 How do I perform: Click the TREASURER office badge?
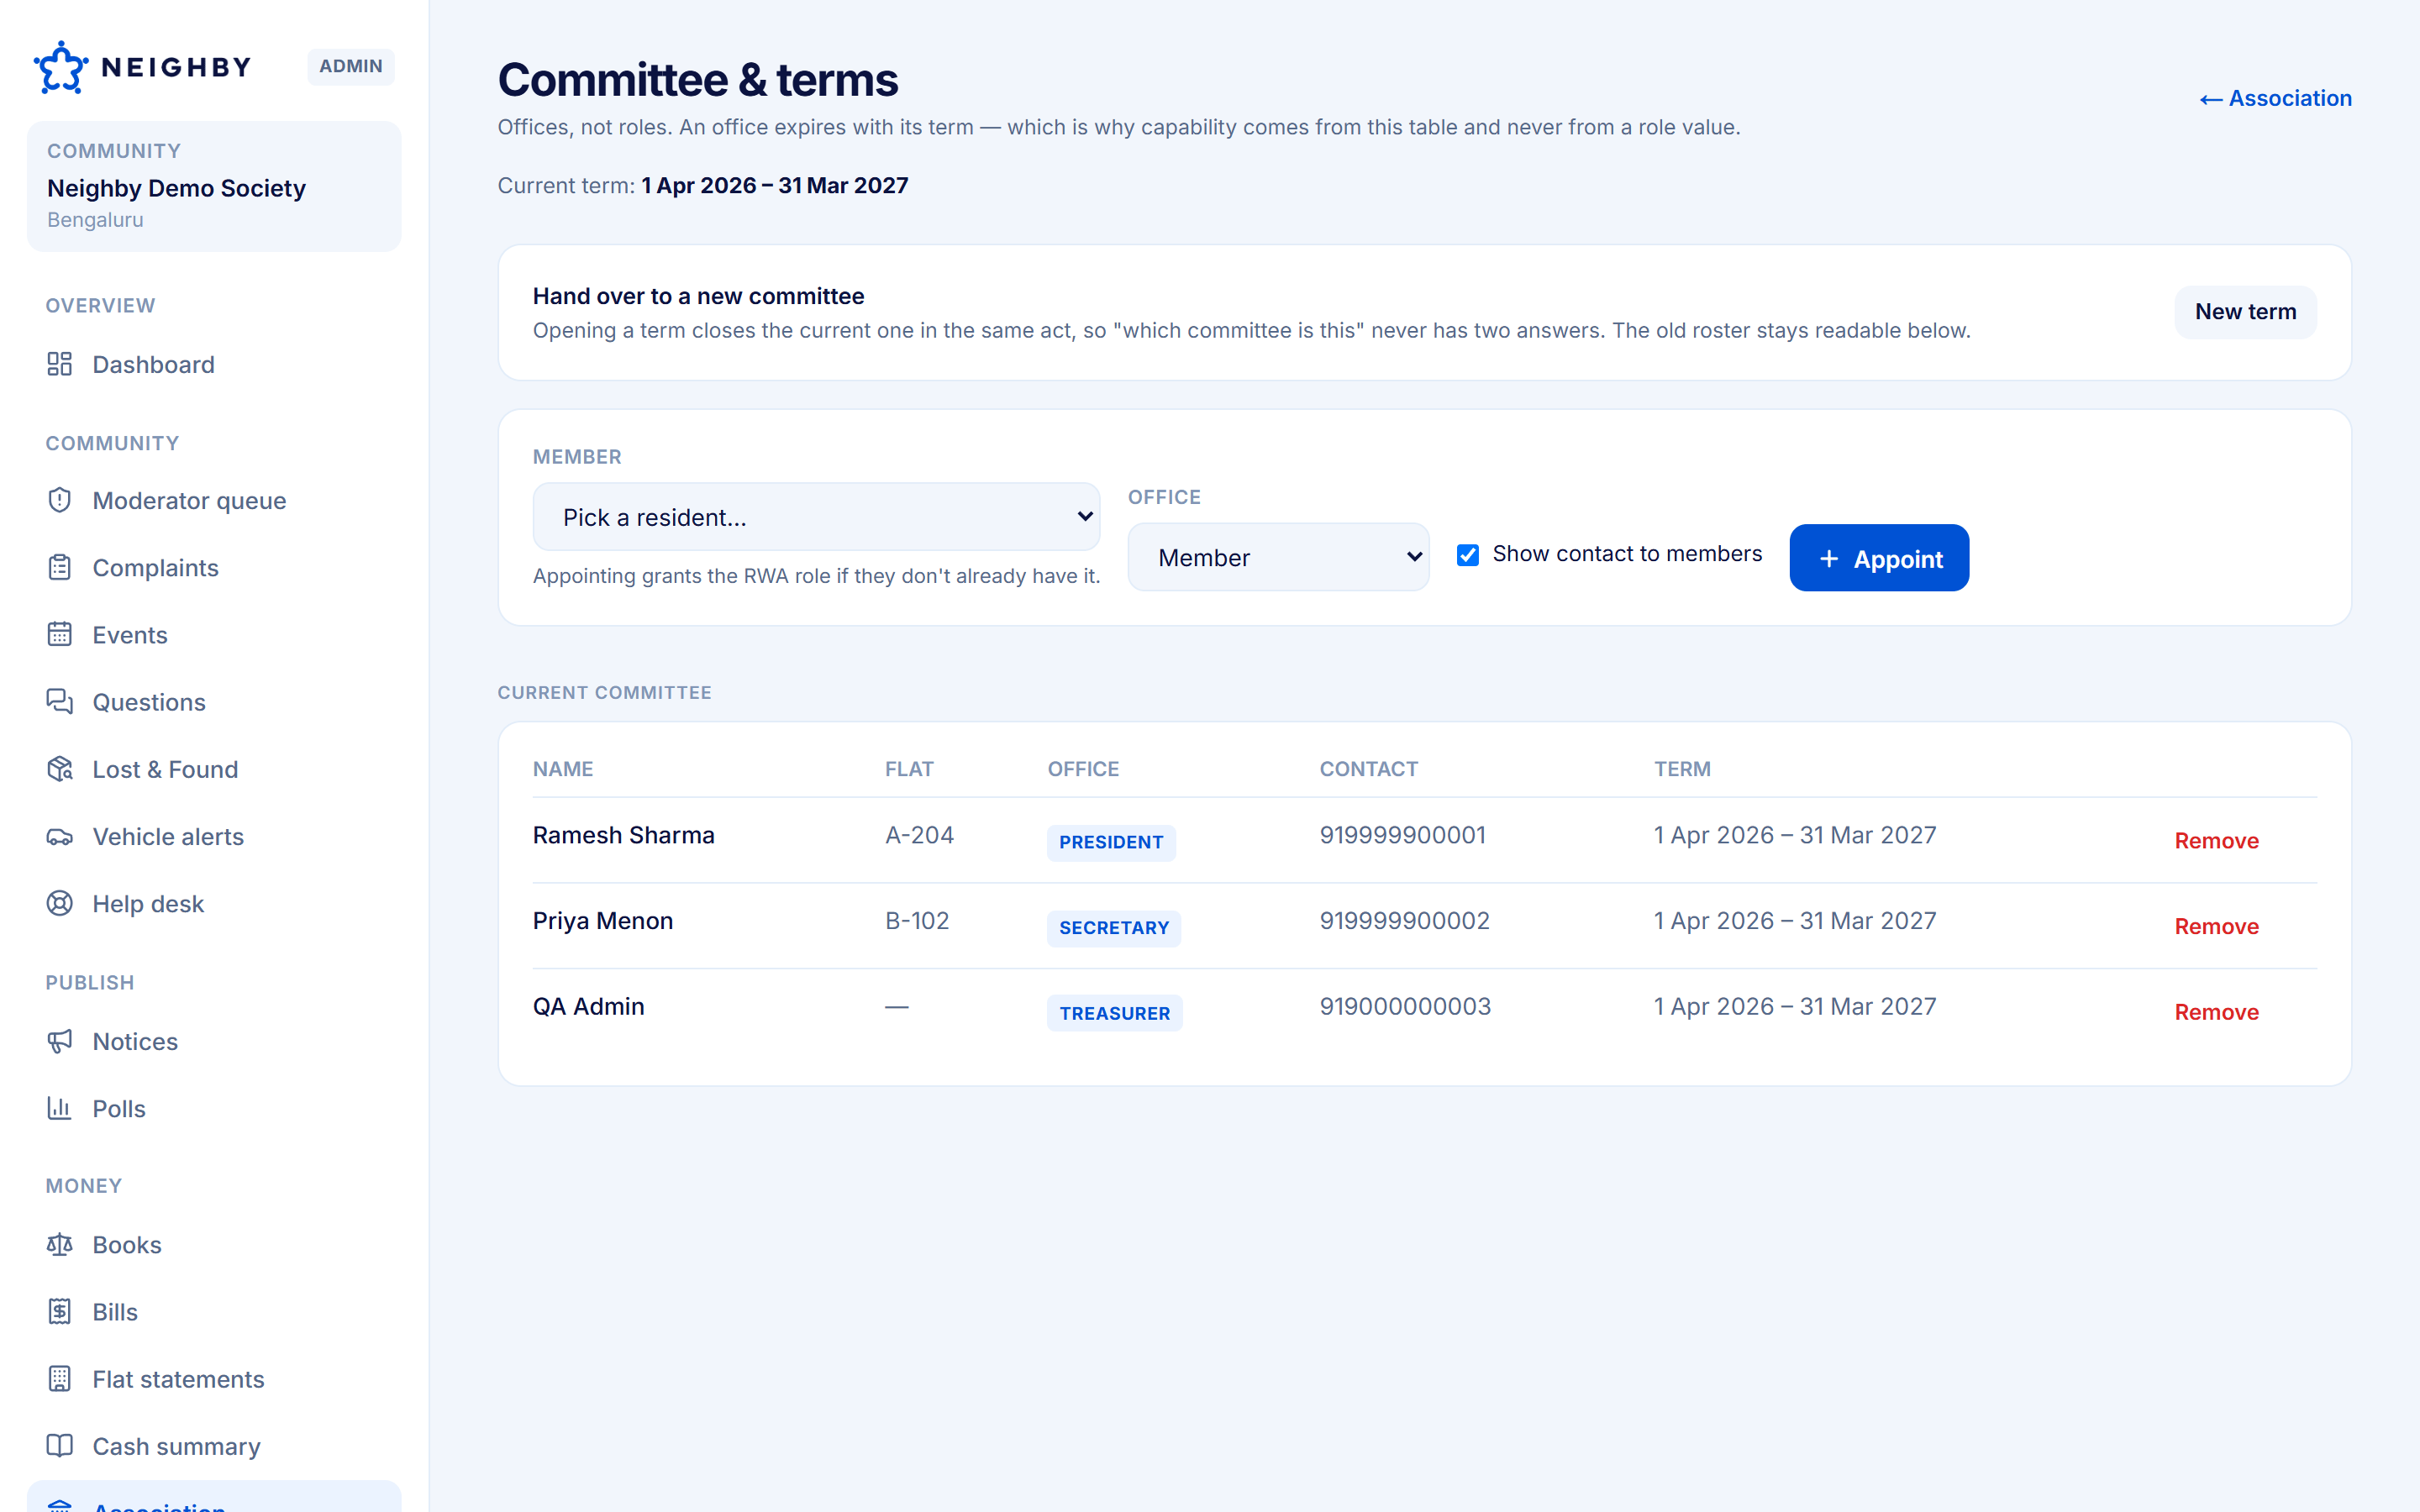pyautogui.click(x=1114, y=1013)
